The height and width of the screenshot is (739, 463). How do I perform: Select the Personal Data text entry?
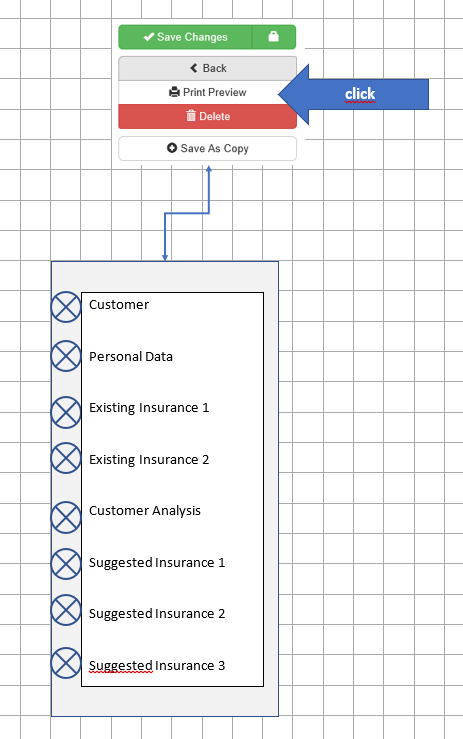coord(131,357)
